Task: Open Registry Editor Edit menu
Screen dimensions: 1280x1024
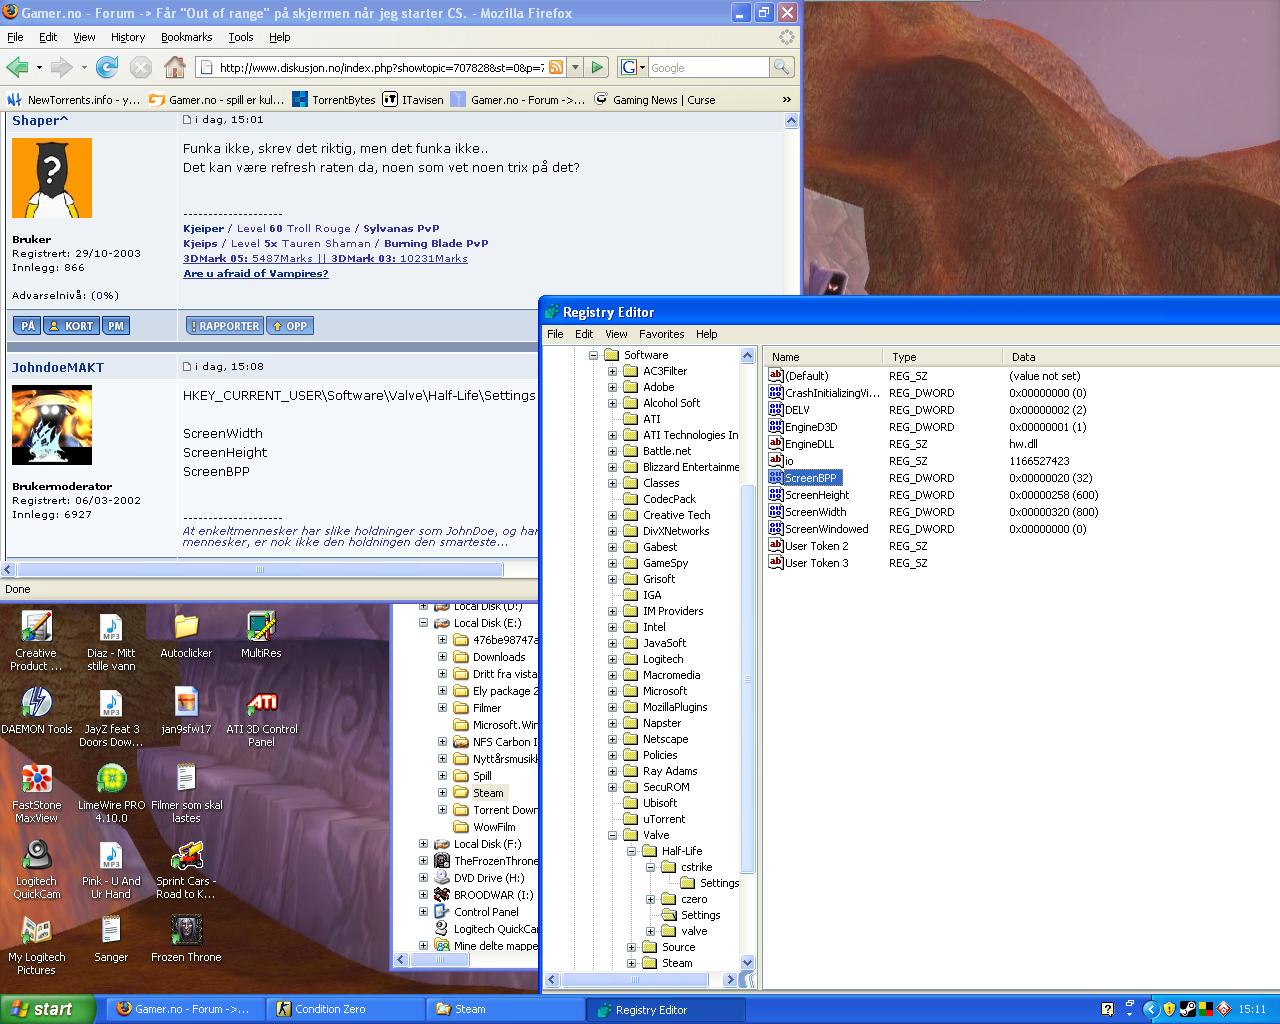Action: [584, 334]
